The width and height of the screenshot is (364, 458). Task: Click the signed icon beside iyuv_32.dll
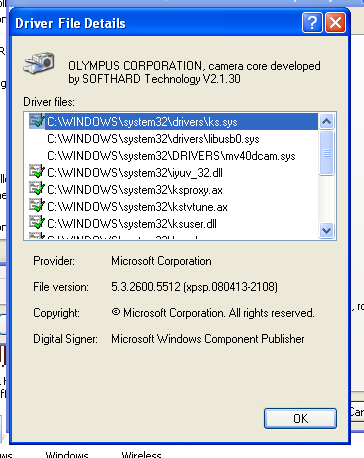[37, 172]
